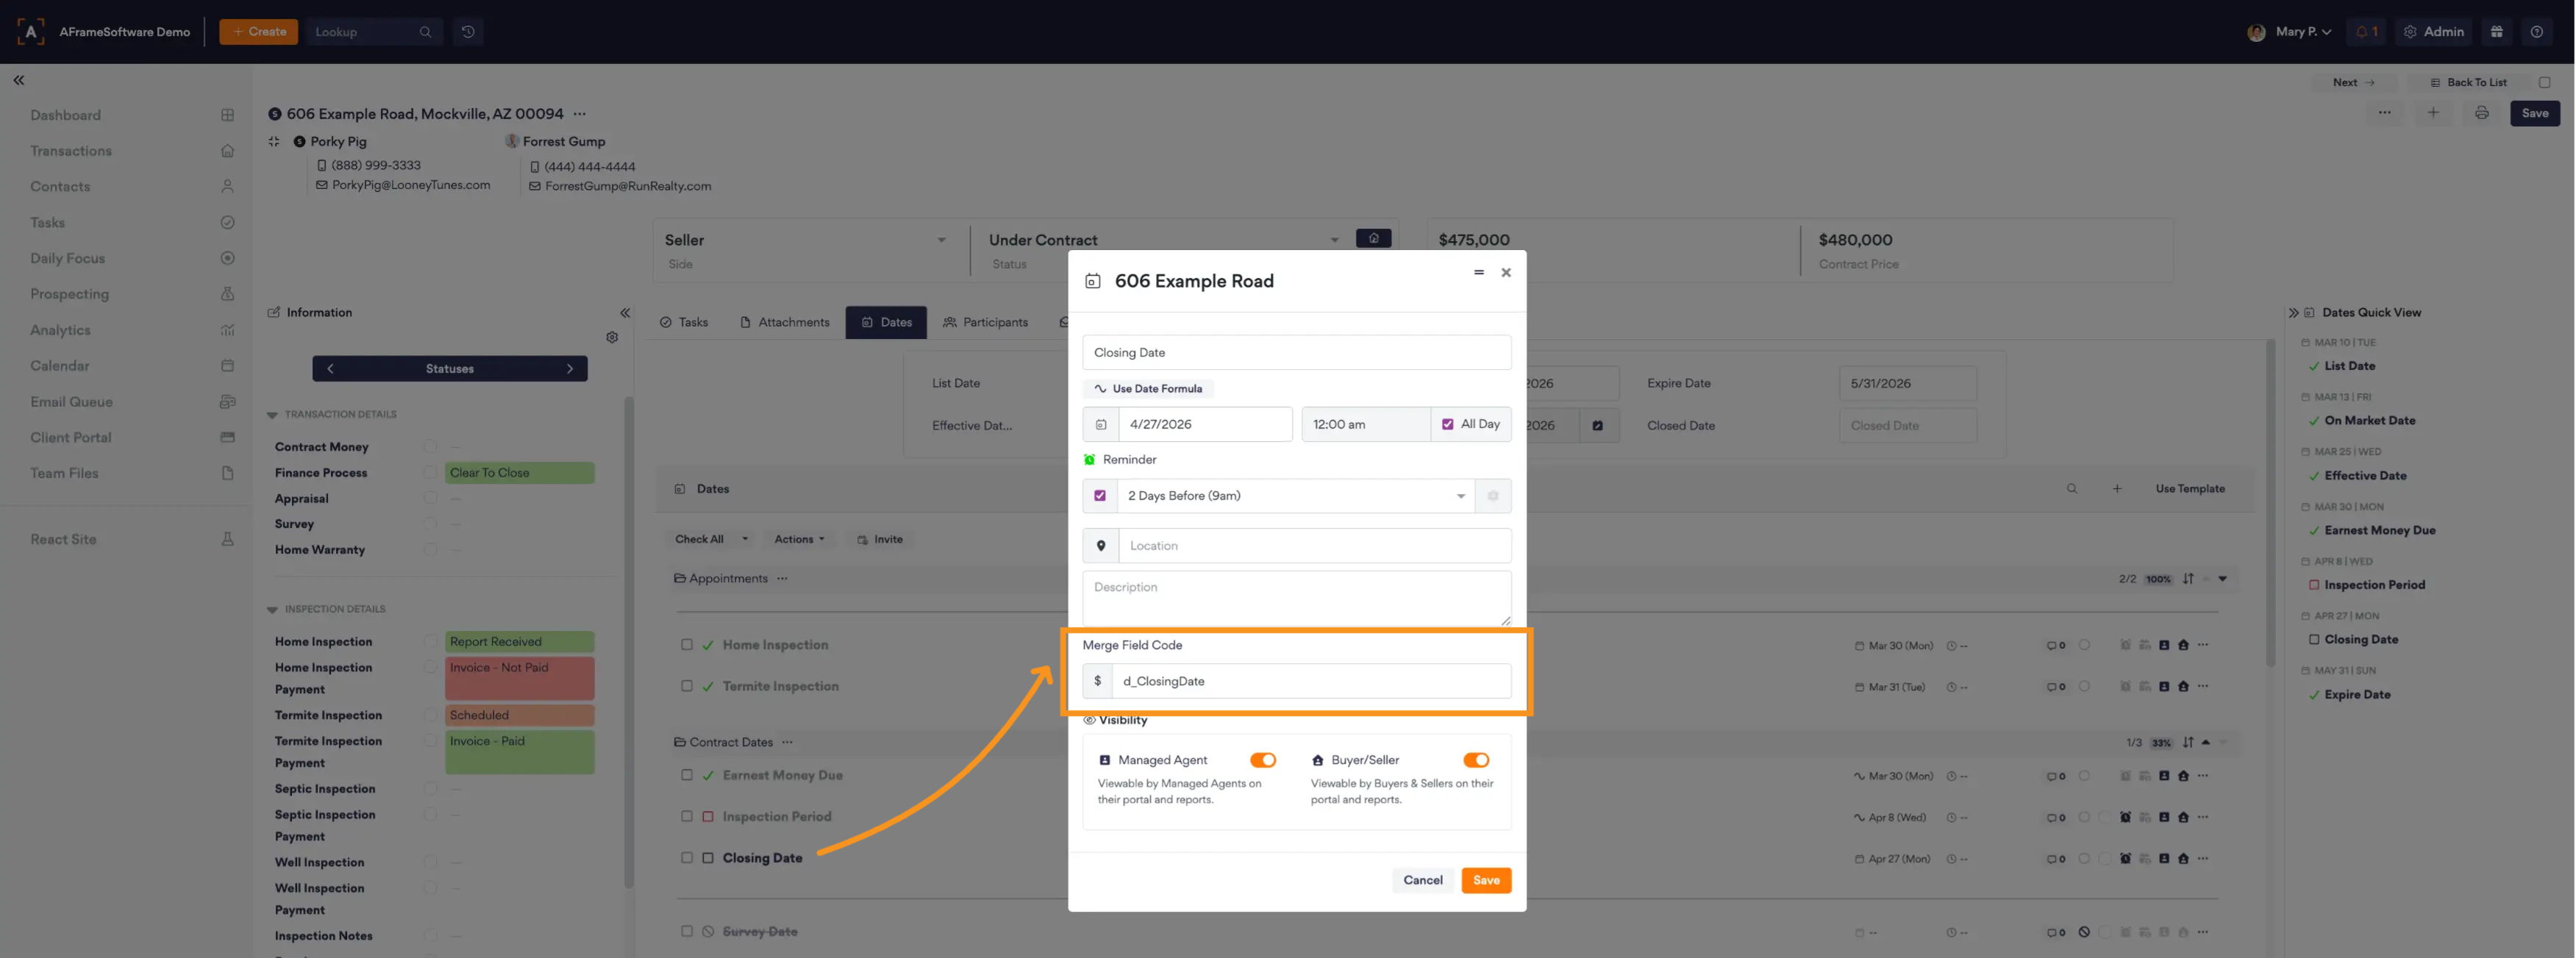This screenshot has width=2576, height=958.
Task: Click the search icon in Dates header
Action: pyautogui.click(x=2071, y=489)
